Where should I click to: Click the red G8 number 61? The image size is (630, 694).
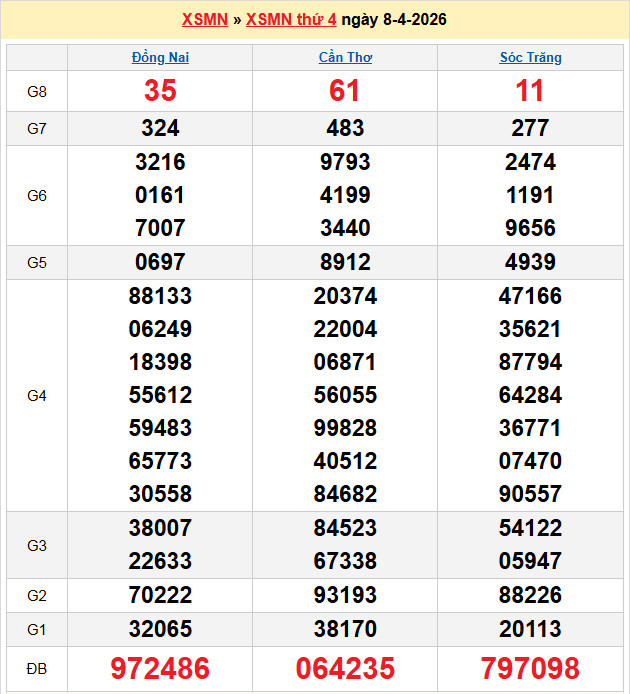[x=345, y=91]
